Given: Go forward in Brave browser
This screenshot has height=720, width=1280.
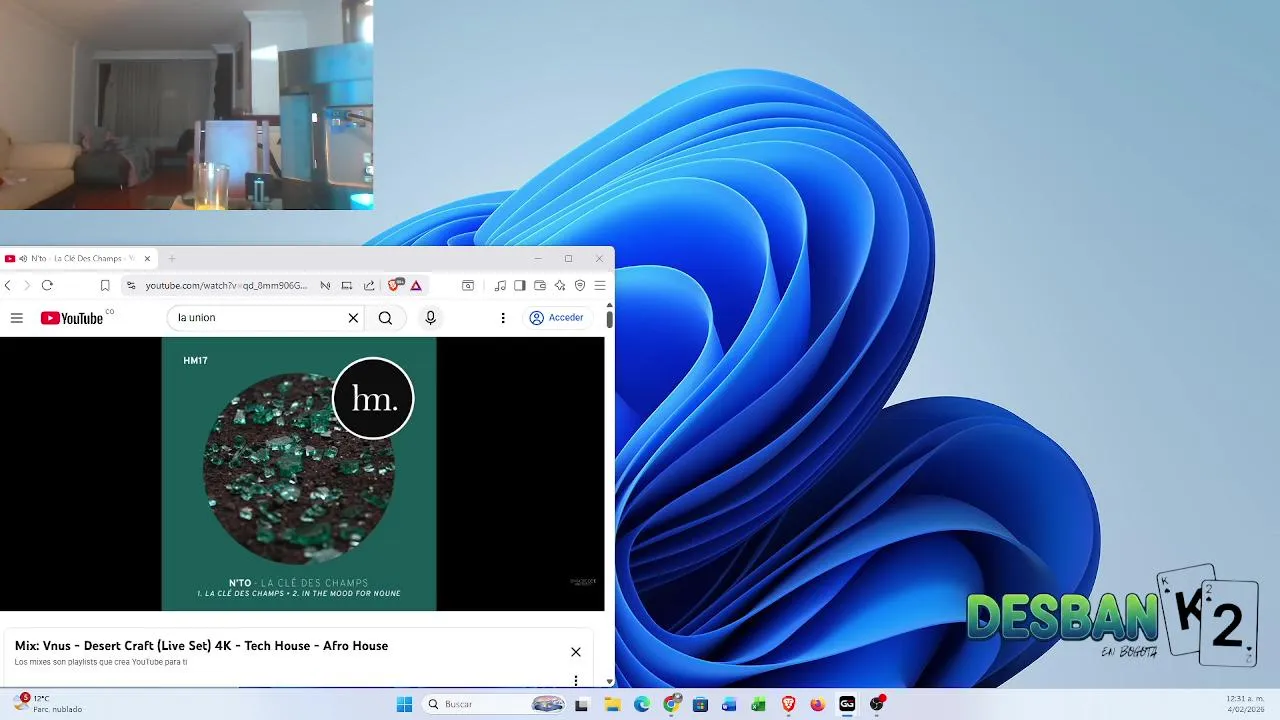Looking at the screenshot, I should (x=27, y=285).
